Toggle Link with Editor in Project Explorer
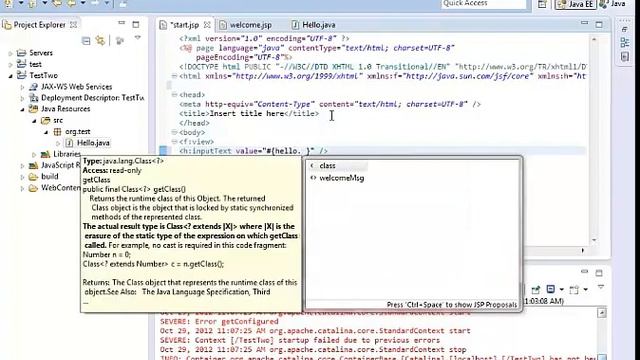Image resolution: width=640 pixels, height=360 pixels. click(x=100, y=40)
